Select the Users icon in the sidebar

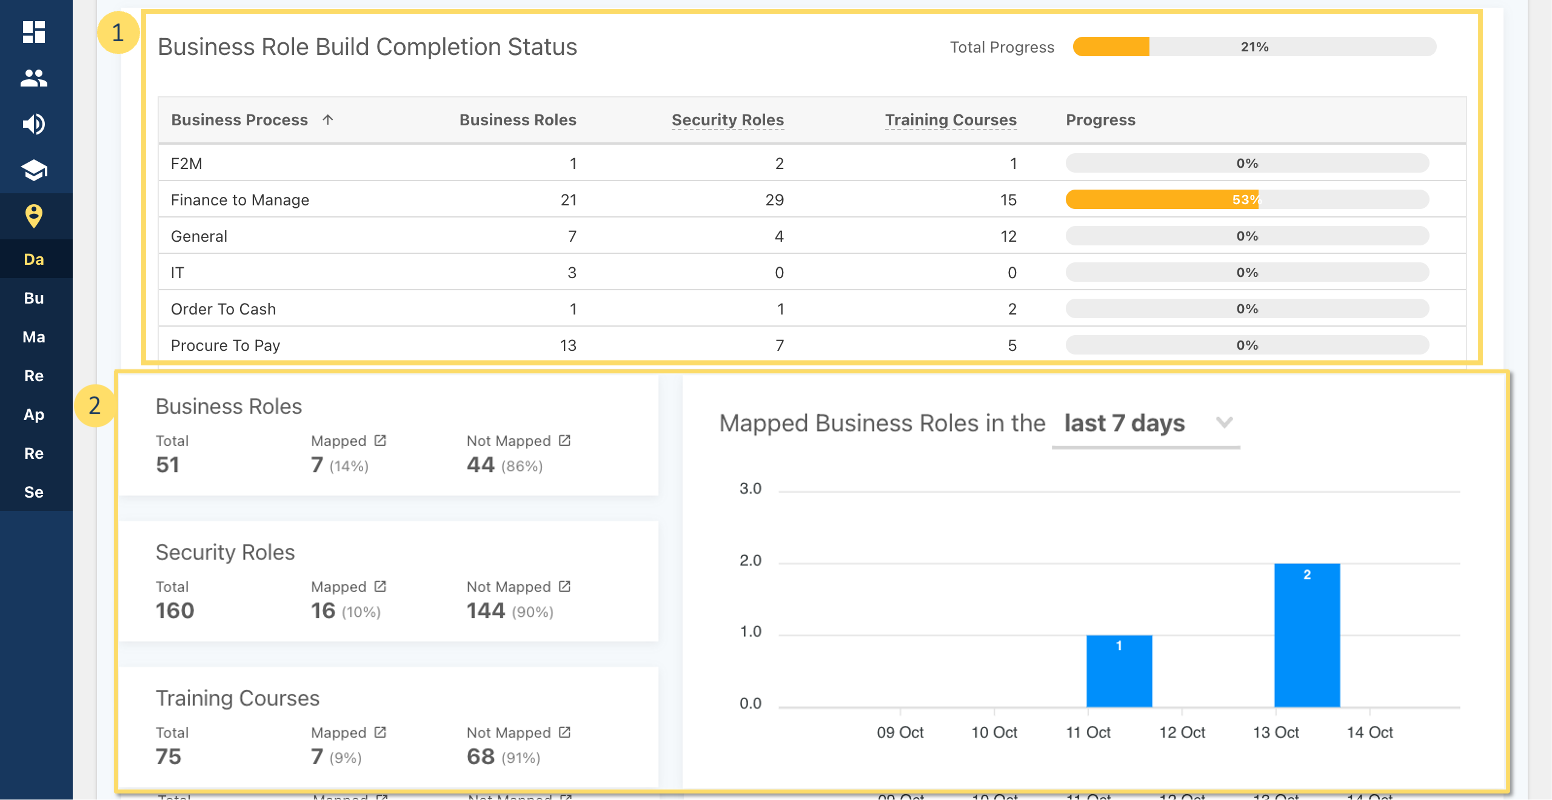(34, 77)
